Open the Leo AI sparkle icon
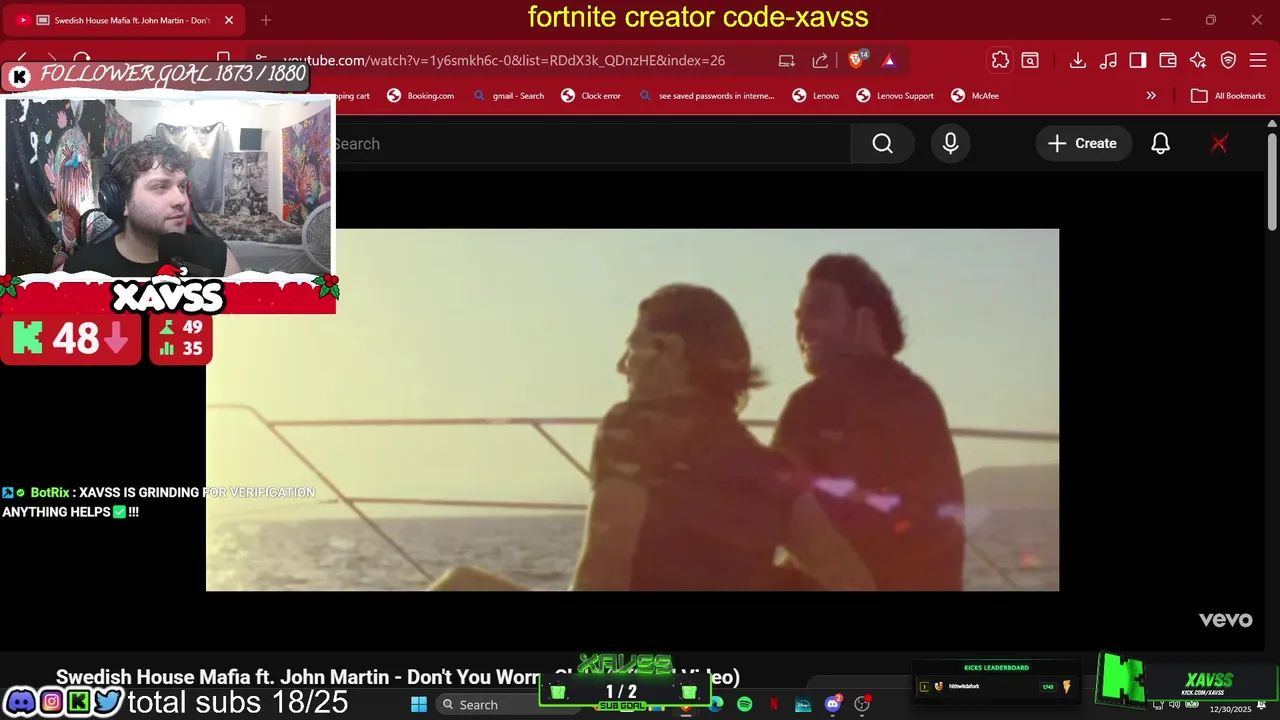This screenshot has width=1280, height=720. click(1198, 60)
